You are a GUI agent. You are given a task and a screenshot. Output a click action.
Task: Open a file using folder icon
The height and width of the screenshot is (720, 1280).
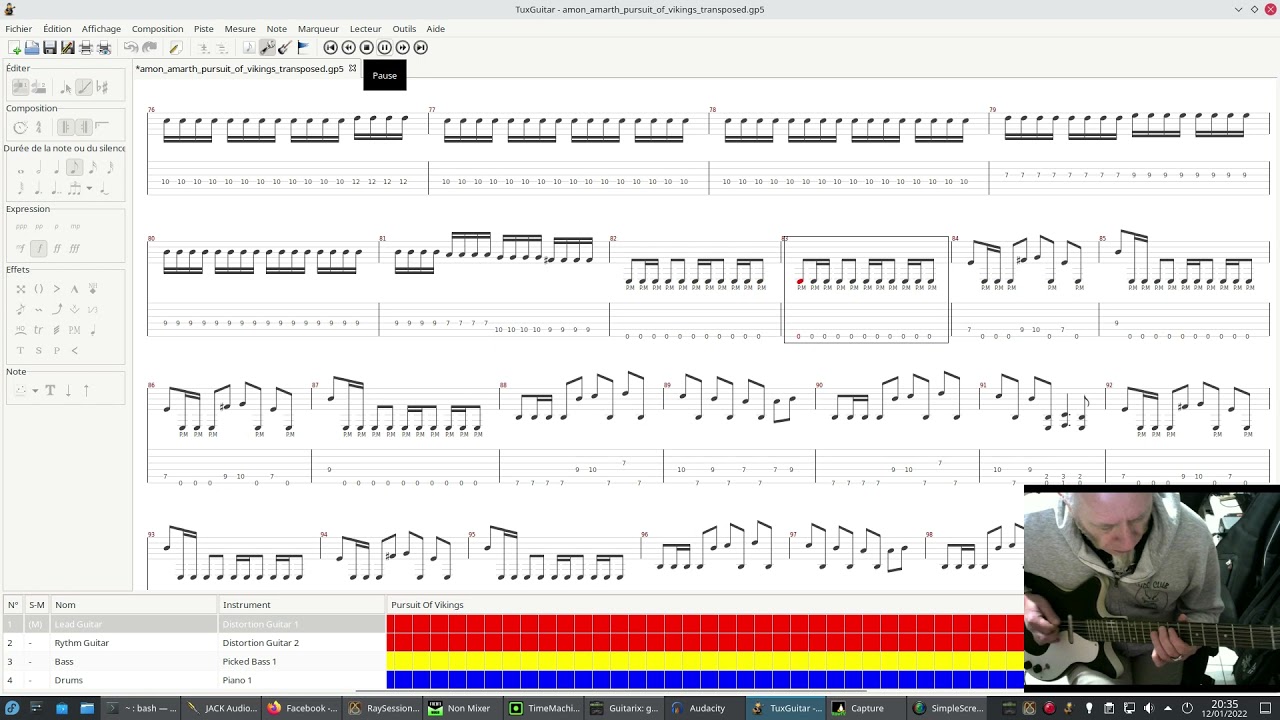tap(32, 47)
